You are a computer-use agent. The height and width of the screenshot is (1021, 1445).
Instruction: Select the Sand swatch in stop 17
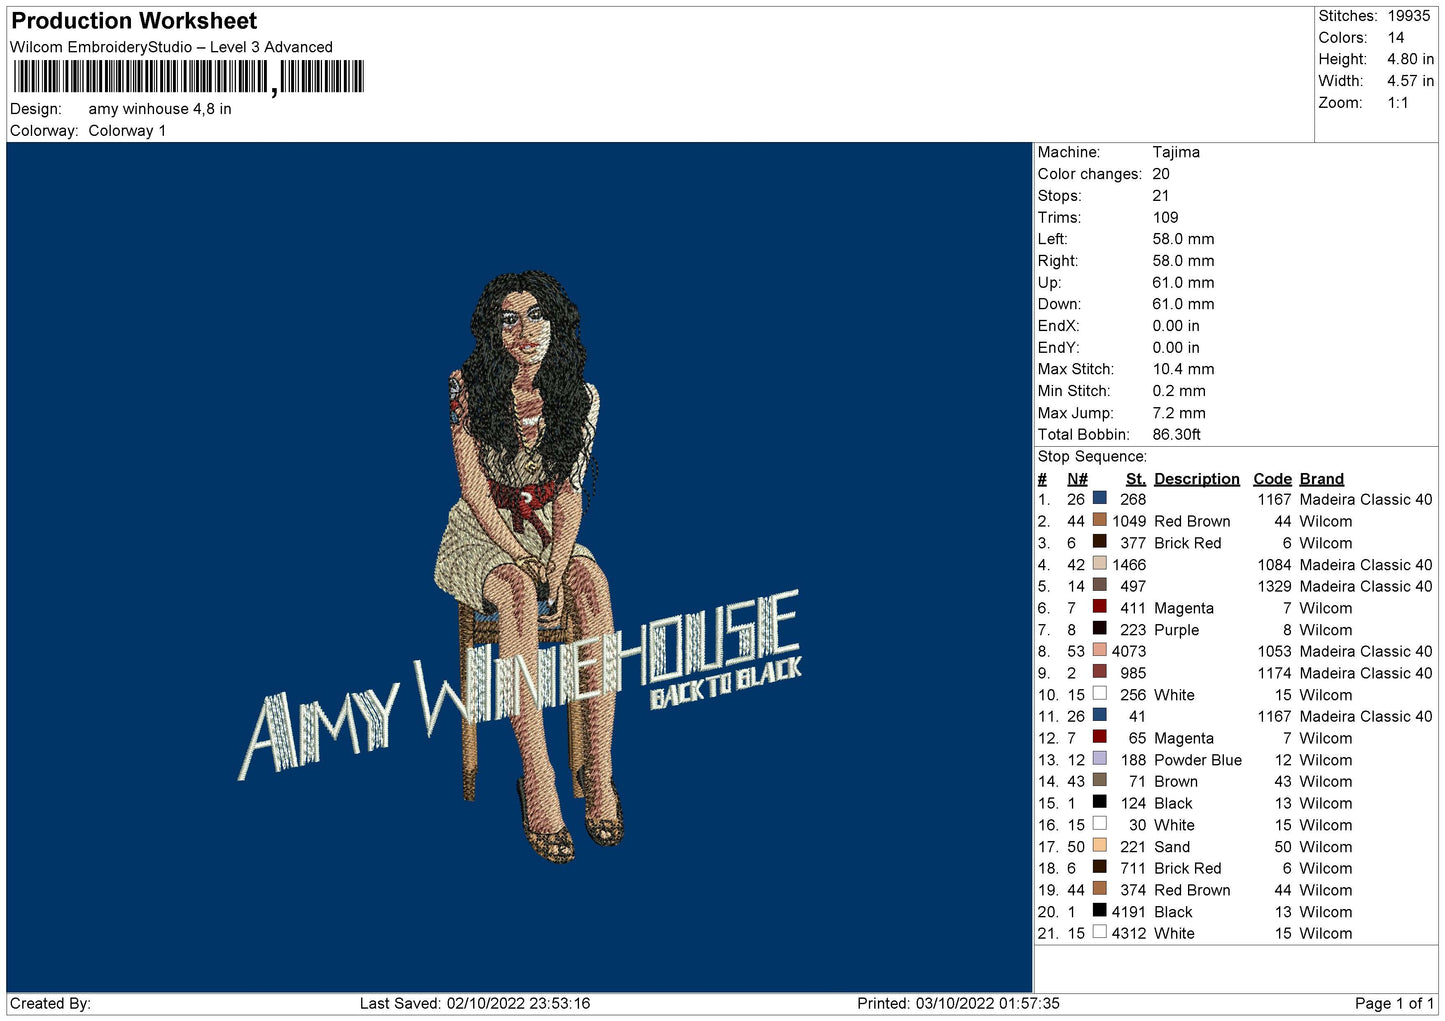click(x=1100, y=846)
